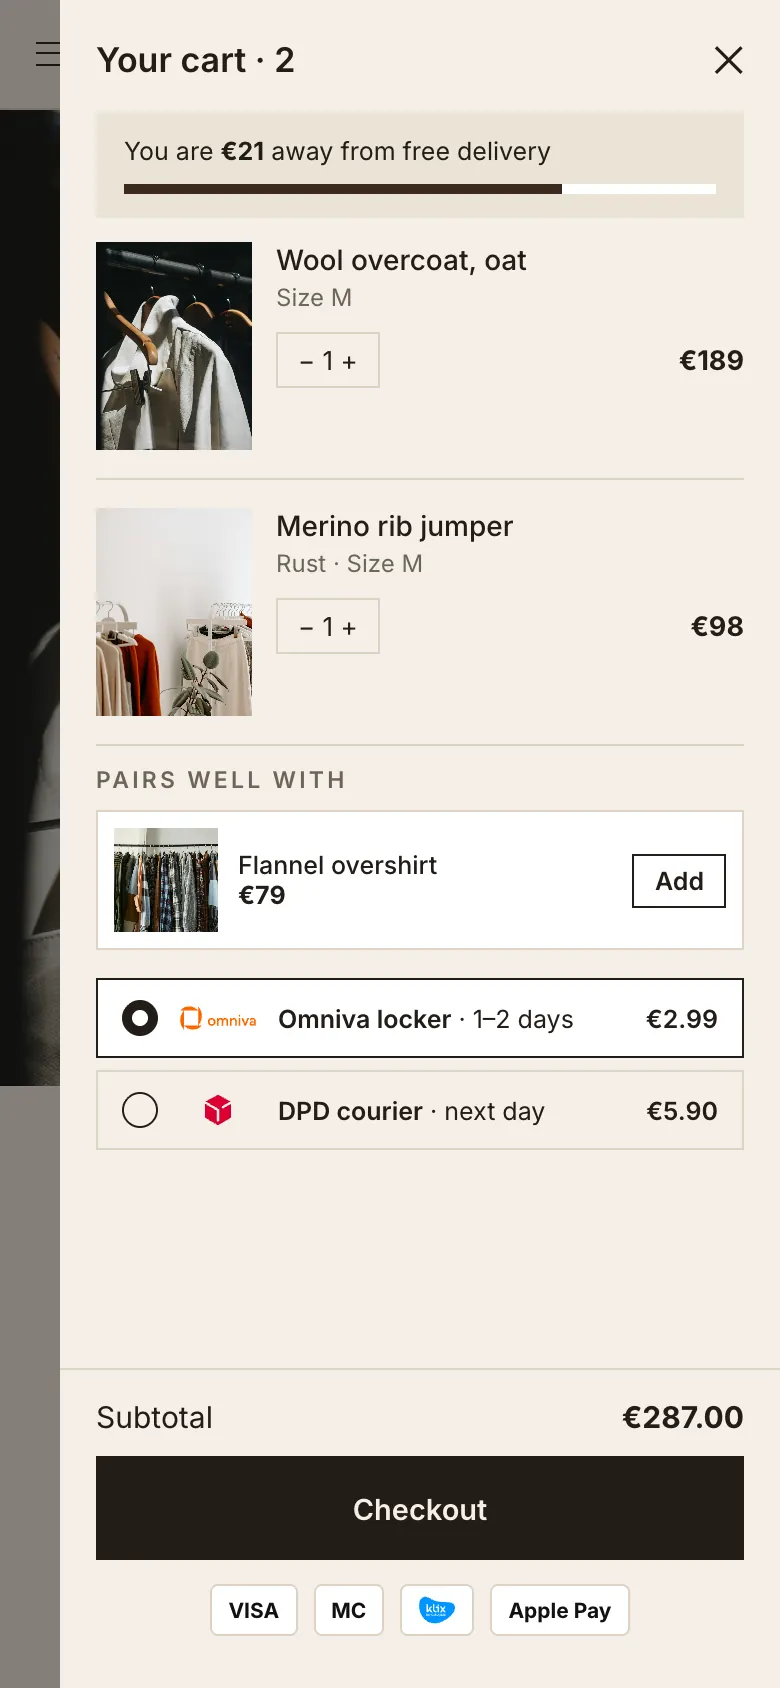Click the Apple Pay badge
The height and width of the screenshot is (1688, 780).
(560, 1610)
